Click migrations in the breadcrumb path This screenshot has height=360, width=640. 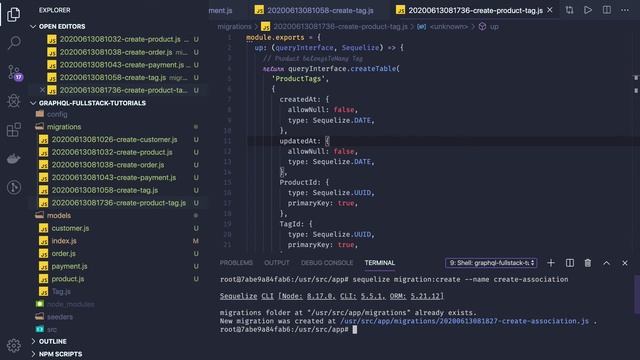click(x=234, y=27)
